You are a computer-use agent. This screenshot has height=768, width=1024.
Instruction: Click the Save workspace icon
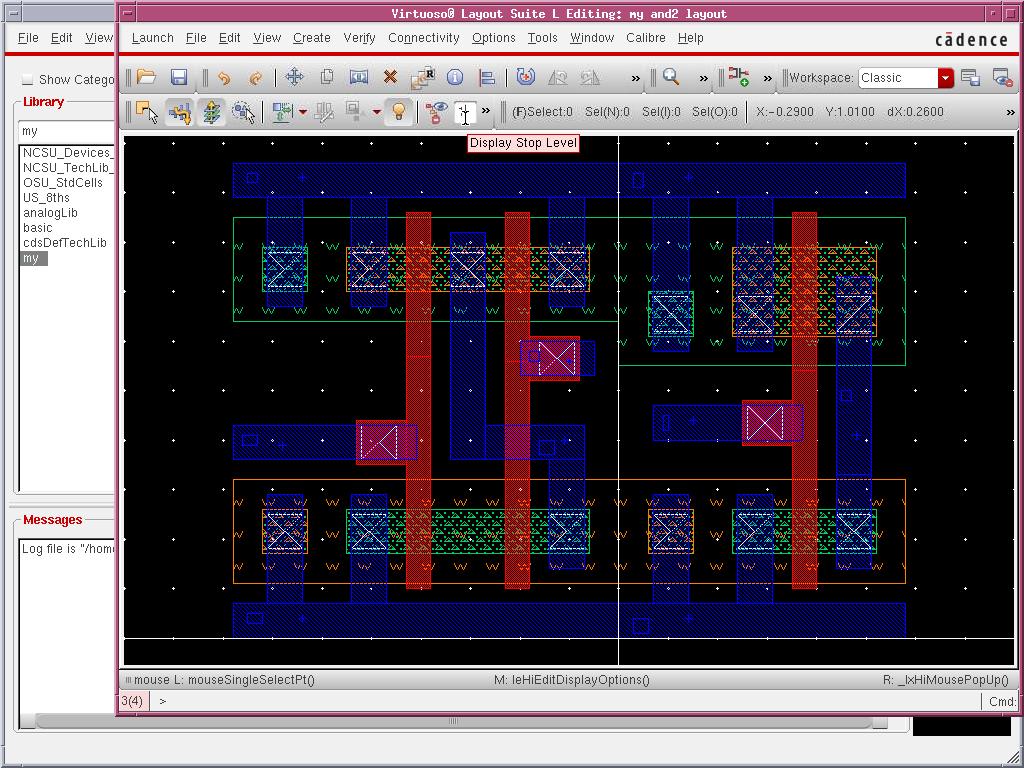[x=970, y=78]
